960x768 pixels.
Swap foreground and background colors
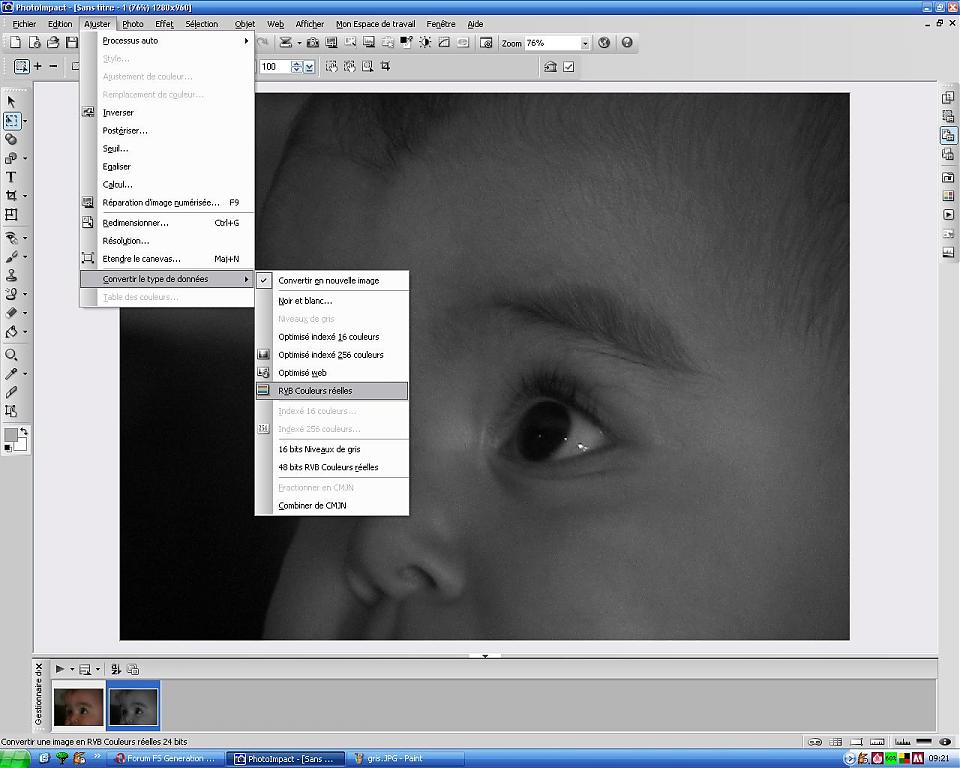point(23,431)
